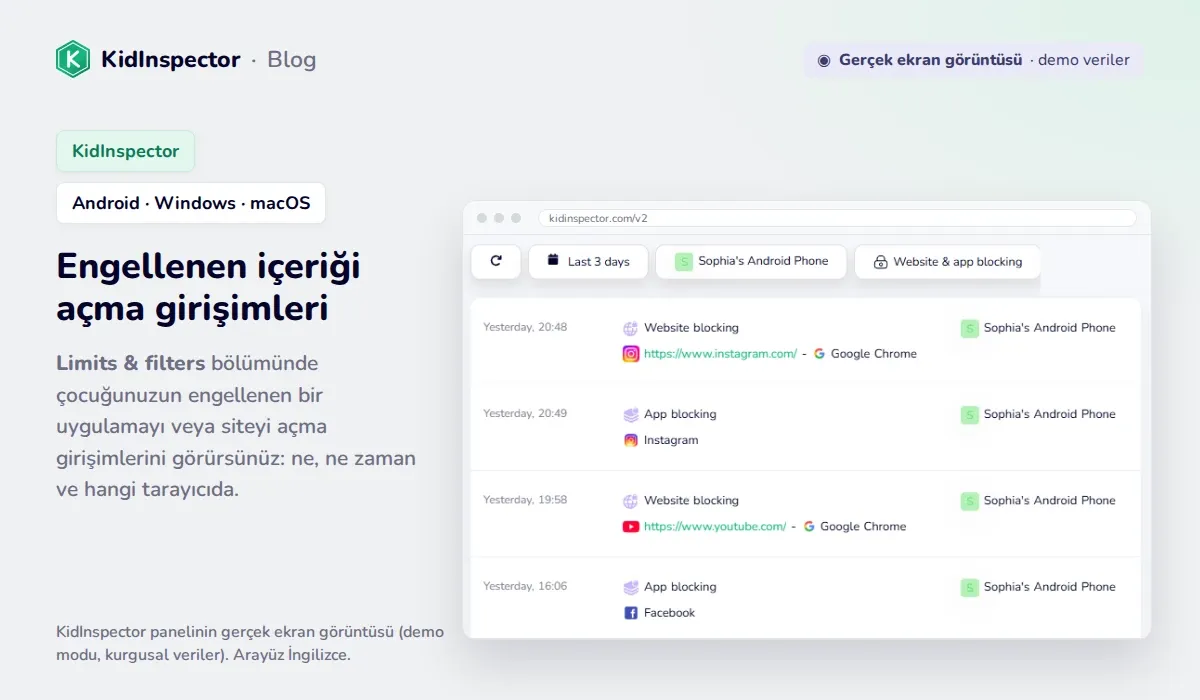This screenshot has height=700, width=1200.
Task: Open the Blog link in header
Action: (291, 59)
